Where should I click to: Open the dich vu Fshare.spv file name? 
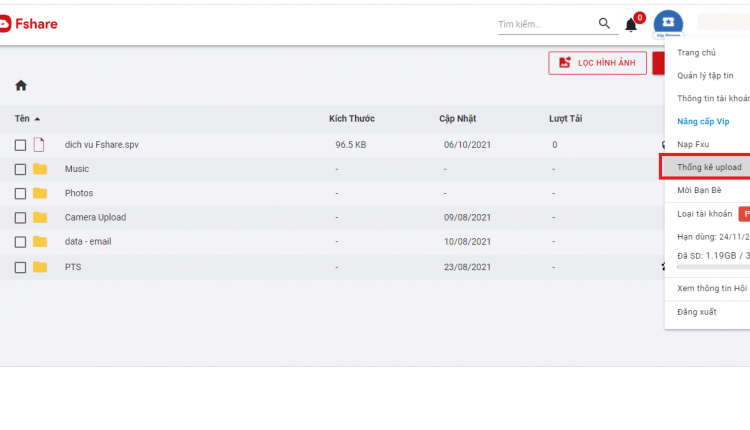coord(102,144)
